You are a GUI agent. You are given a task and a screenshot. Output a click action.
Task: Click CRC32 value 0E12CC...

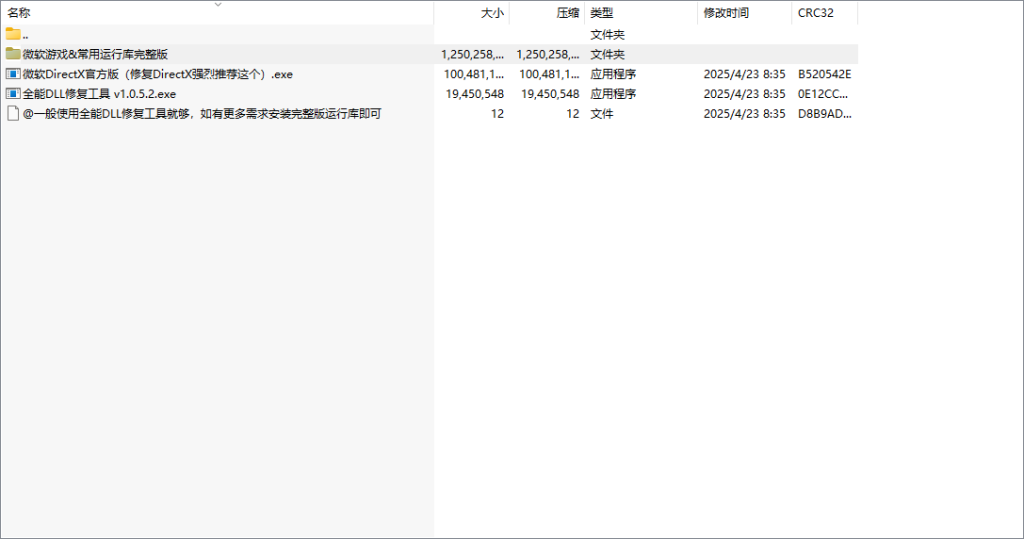(x=823, y=93)
